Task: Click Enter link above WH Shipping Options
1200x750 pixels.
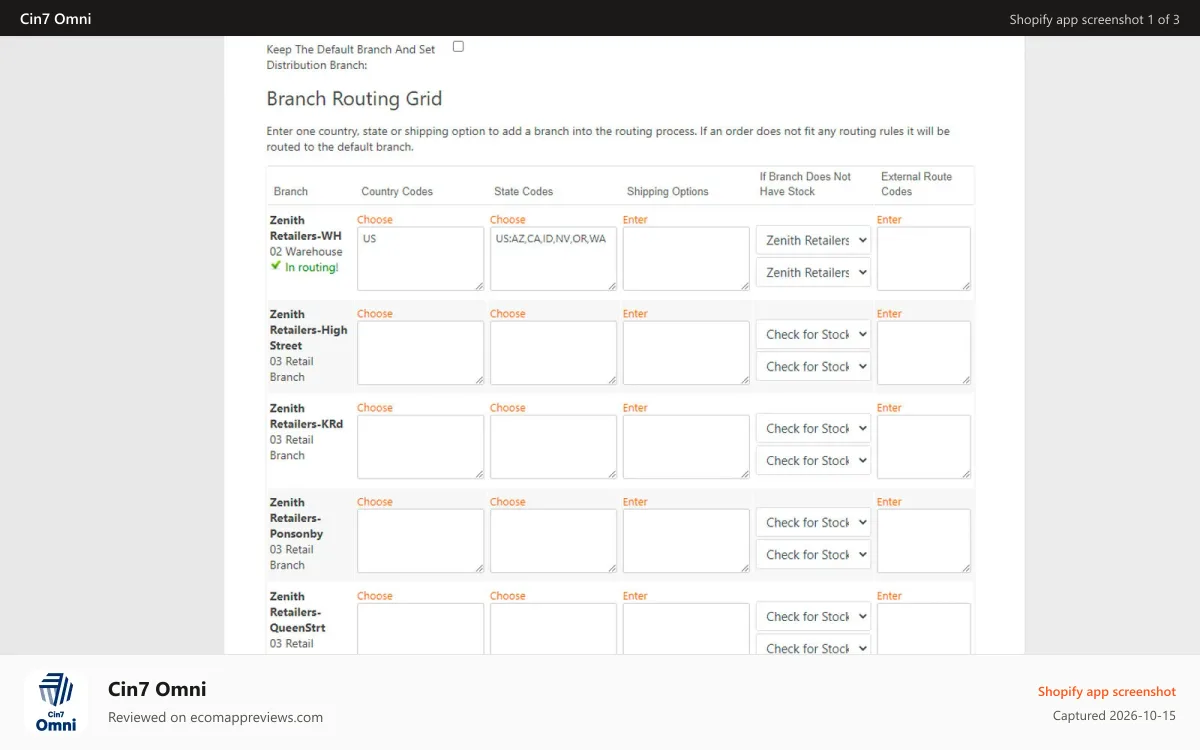Action: 635,220
